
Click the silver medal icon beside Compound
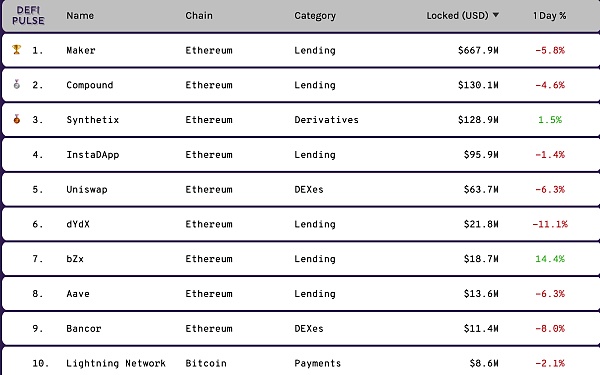pyautogui.click(x=16, y=84)
